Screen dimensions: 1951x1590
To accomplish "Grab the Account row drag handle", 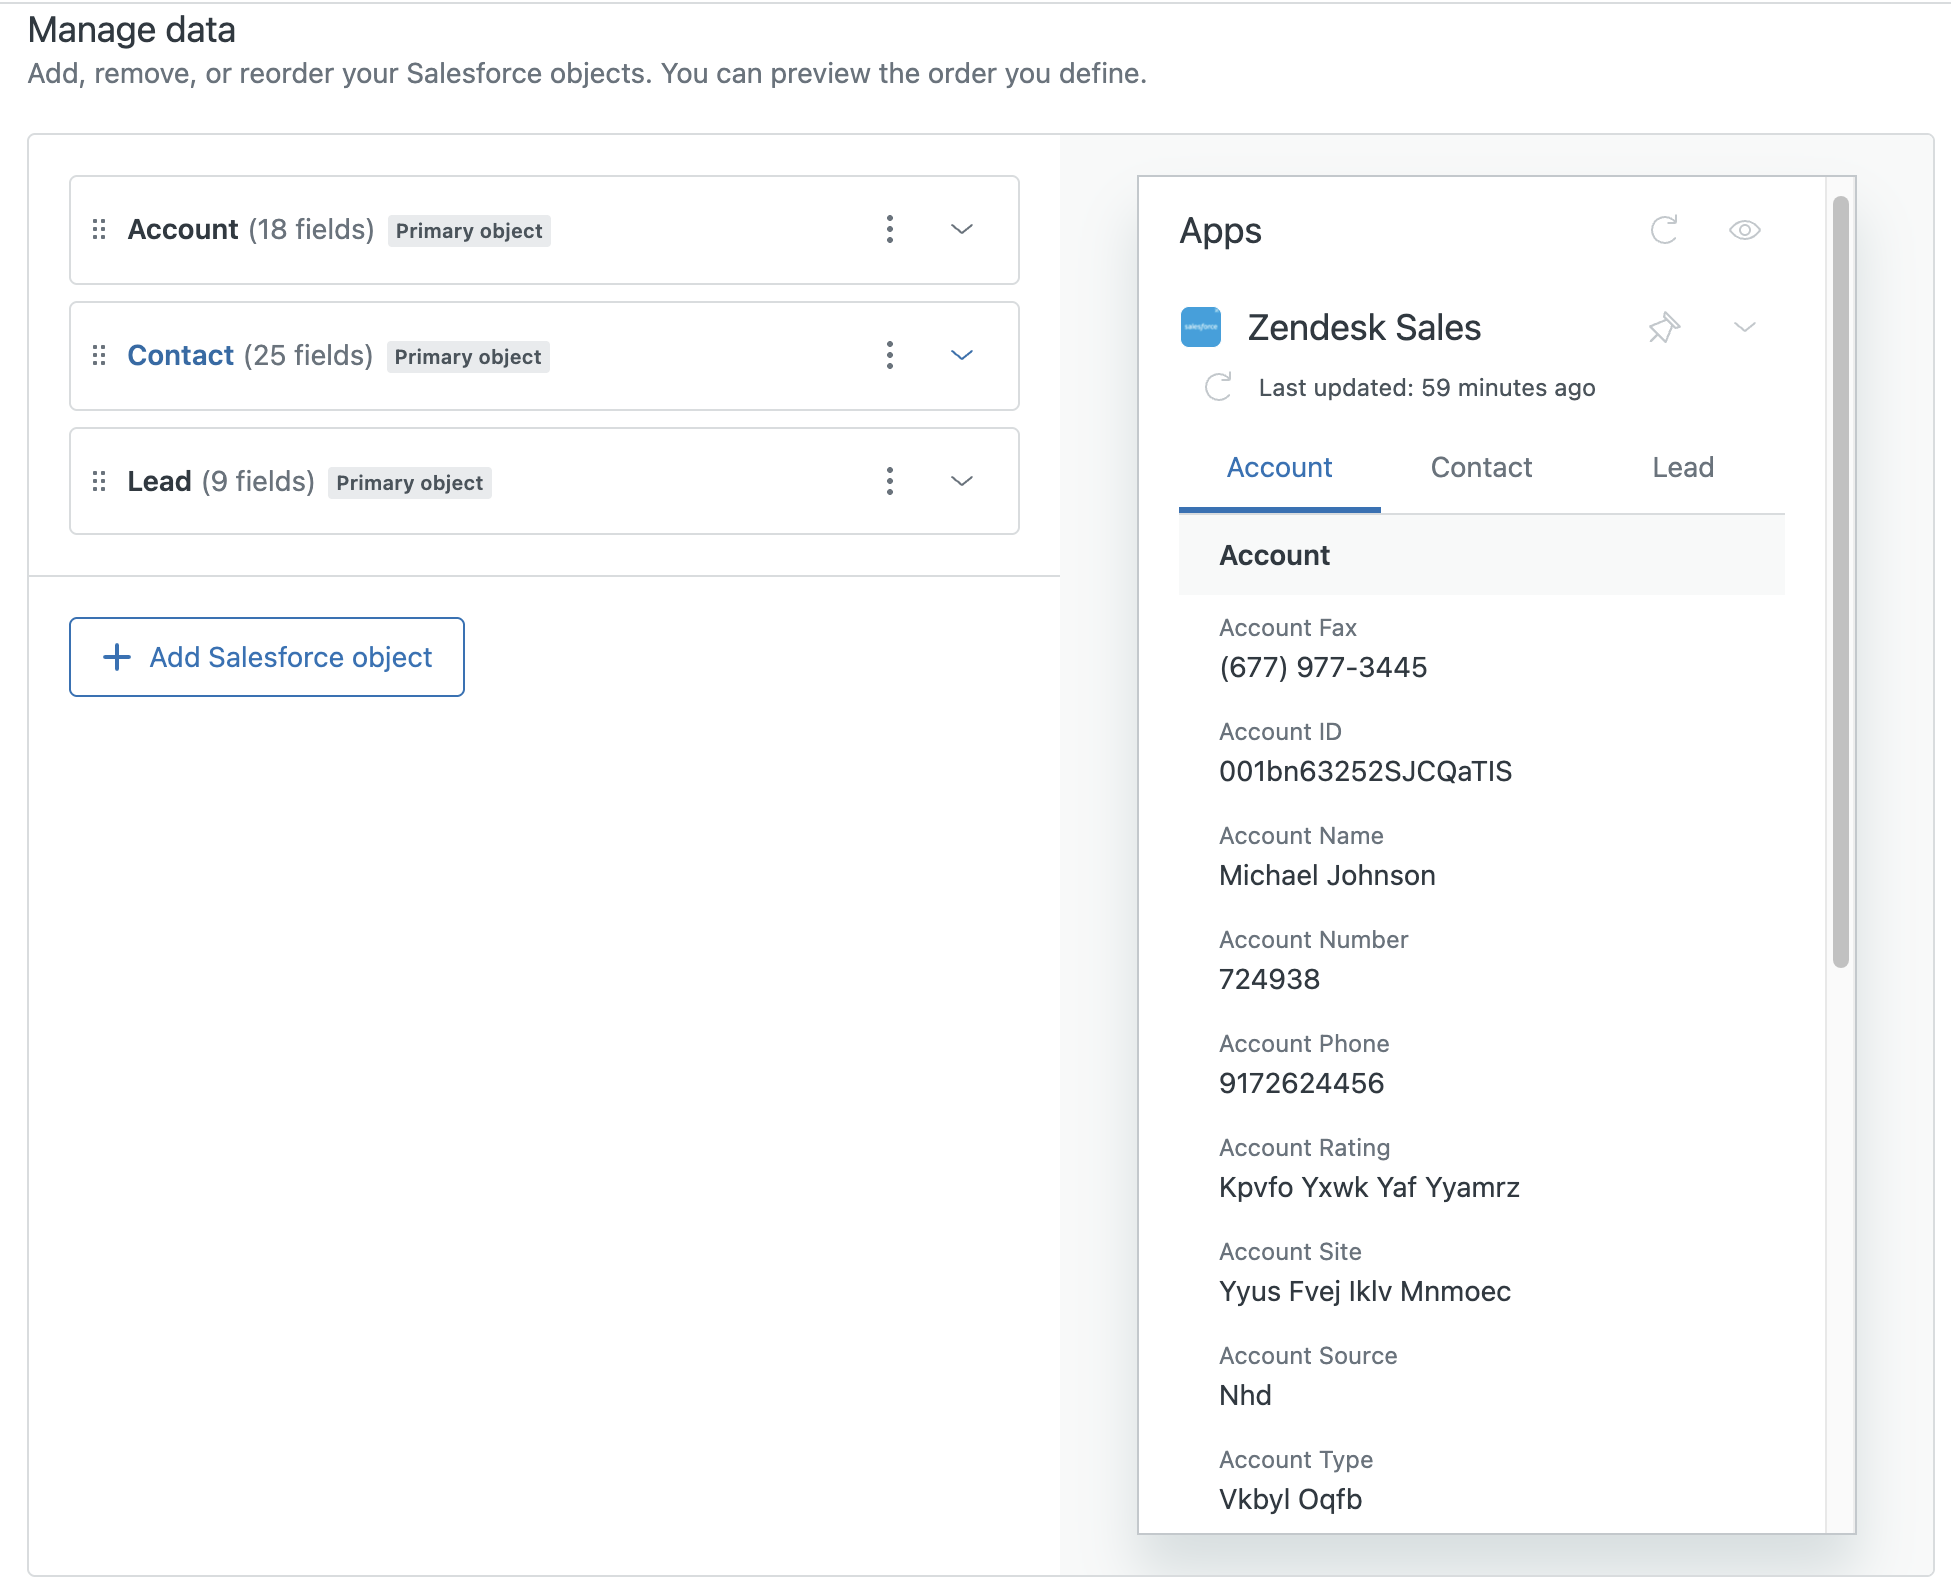I will point(99,230).
